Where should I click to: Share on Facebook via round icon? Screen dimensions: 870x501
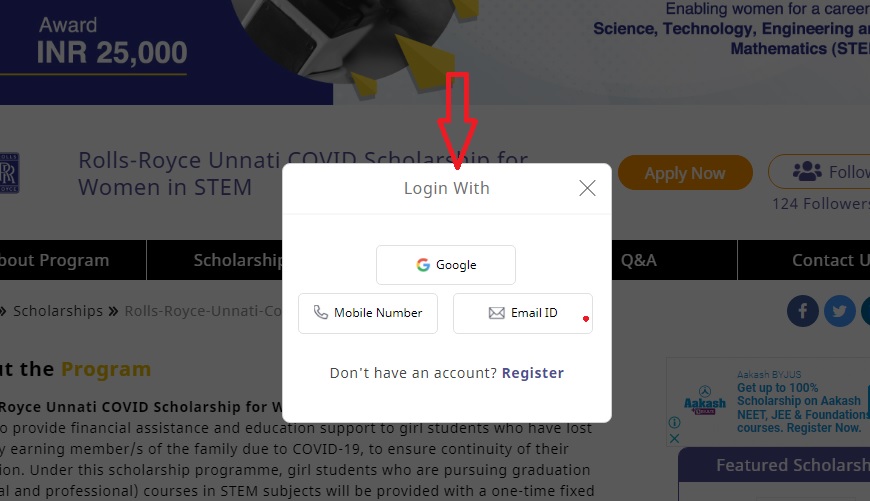coord(802,311)
